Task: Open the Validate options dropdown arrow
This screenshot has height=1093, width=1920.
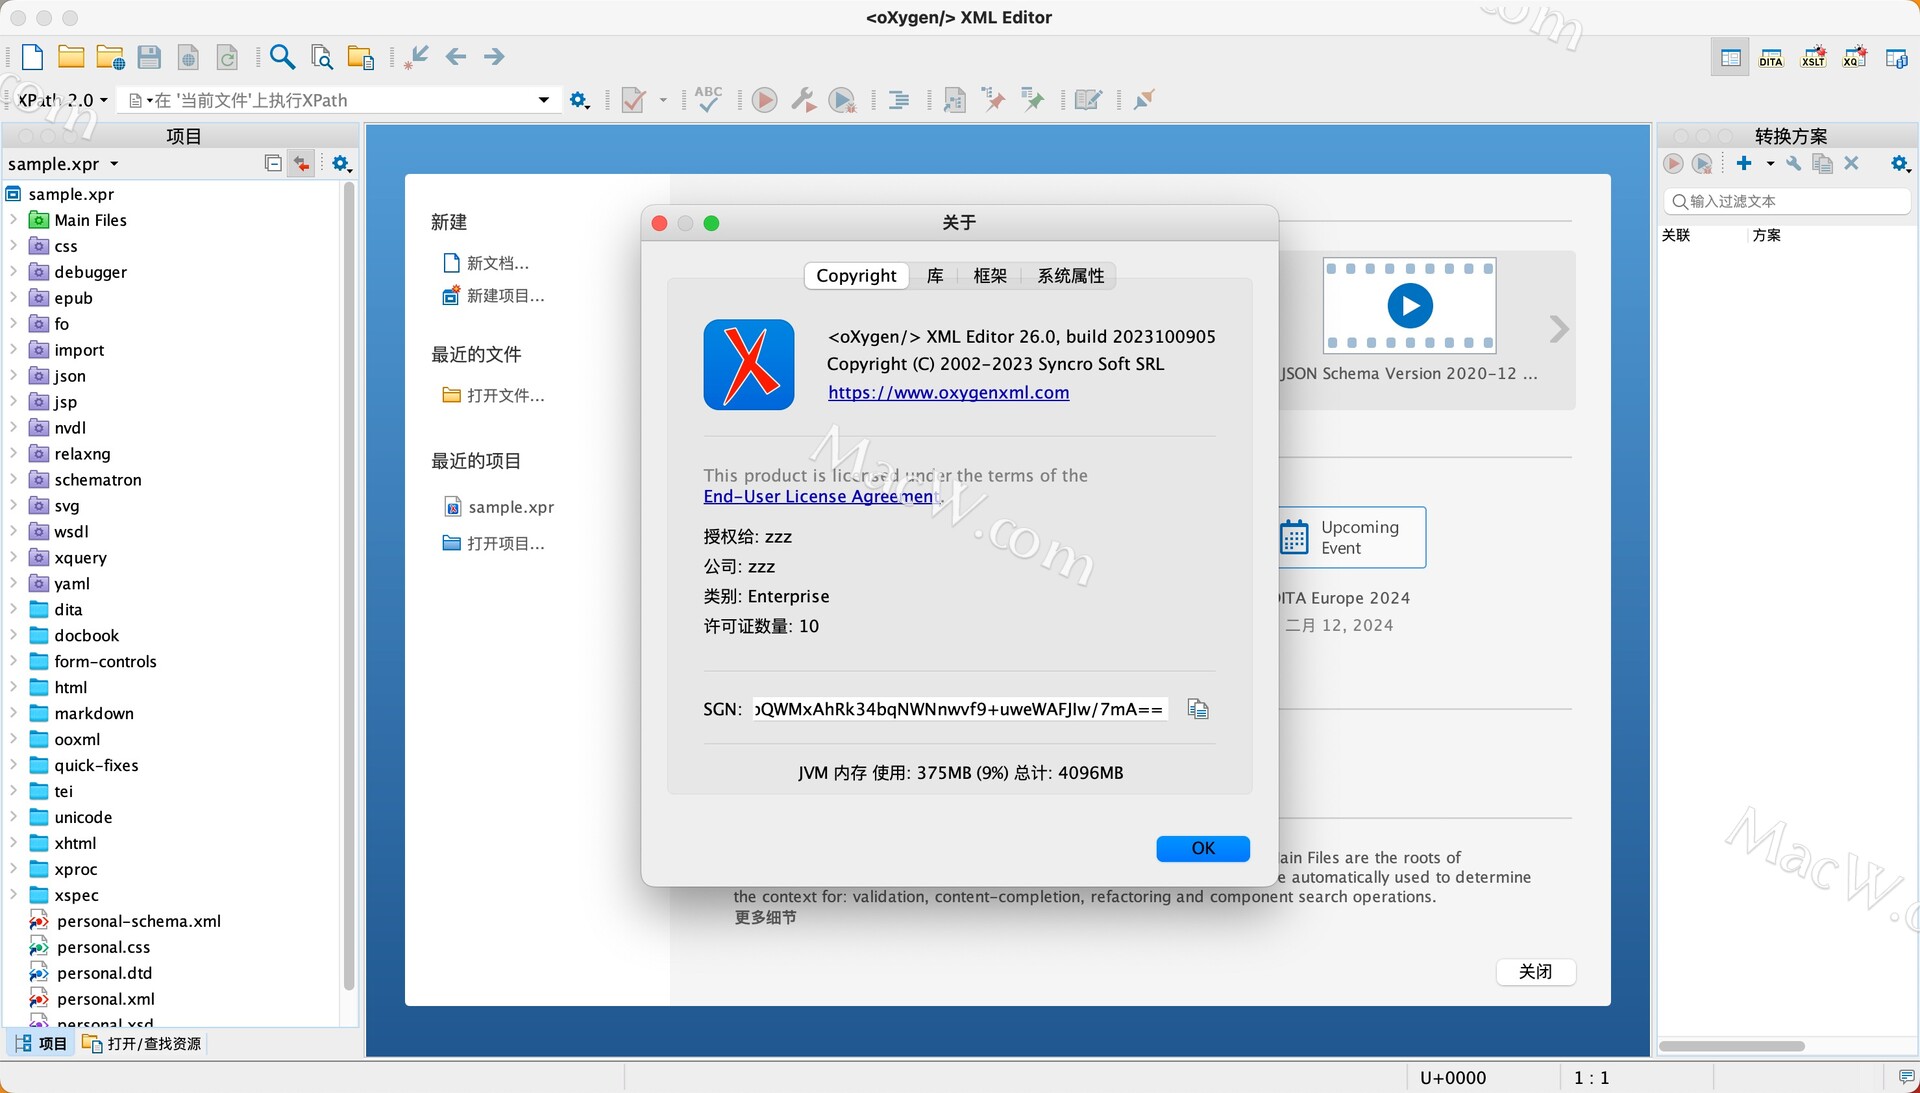Action: pos(662,100)
